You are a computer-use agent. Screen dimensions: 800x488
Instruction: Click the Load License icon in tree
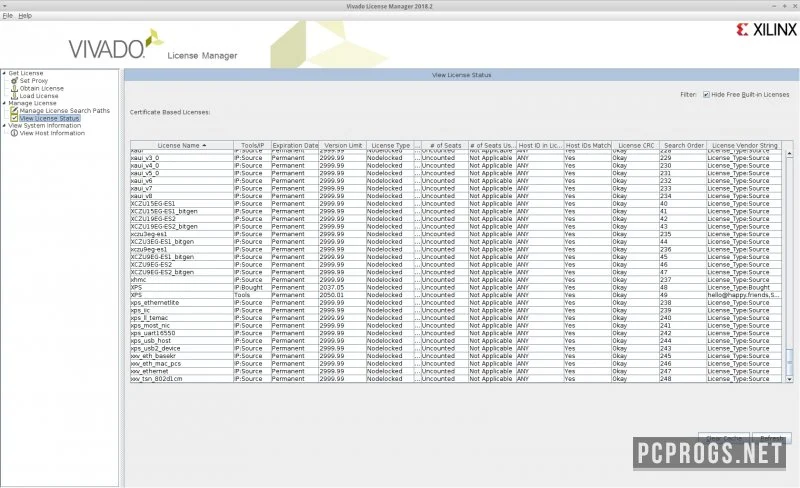14,96
